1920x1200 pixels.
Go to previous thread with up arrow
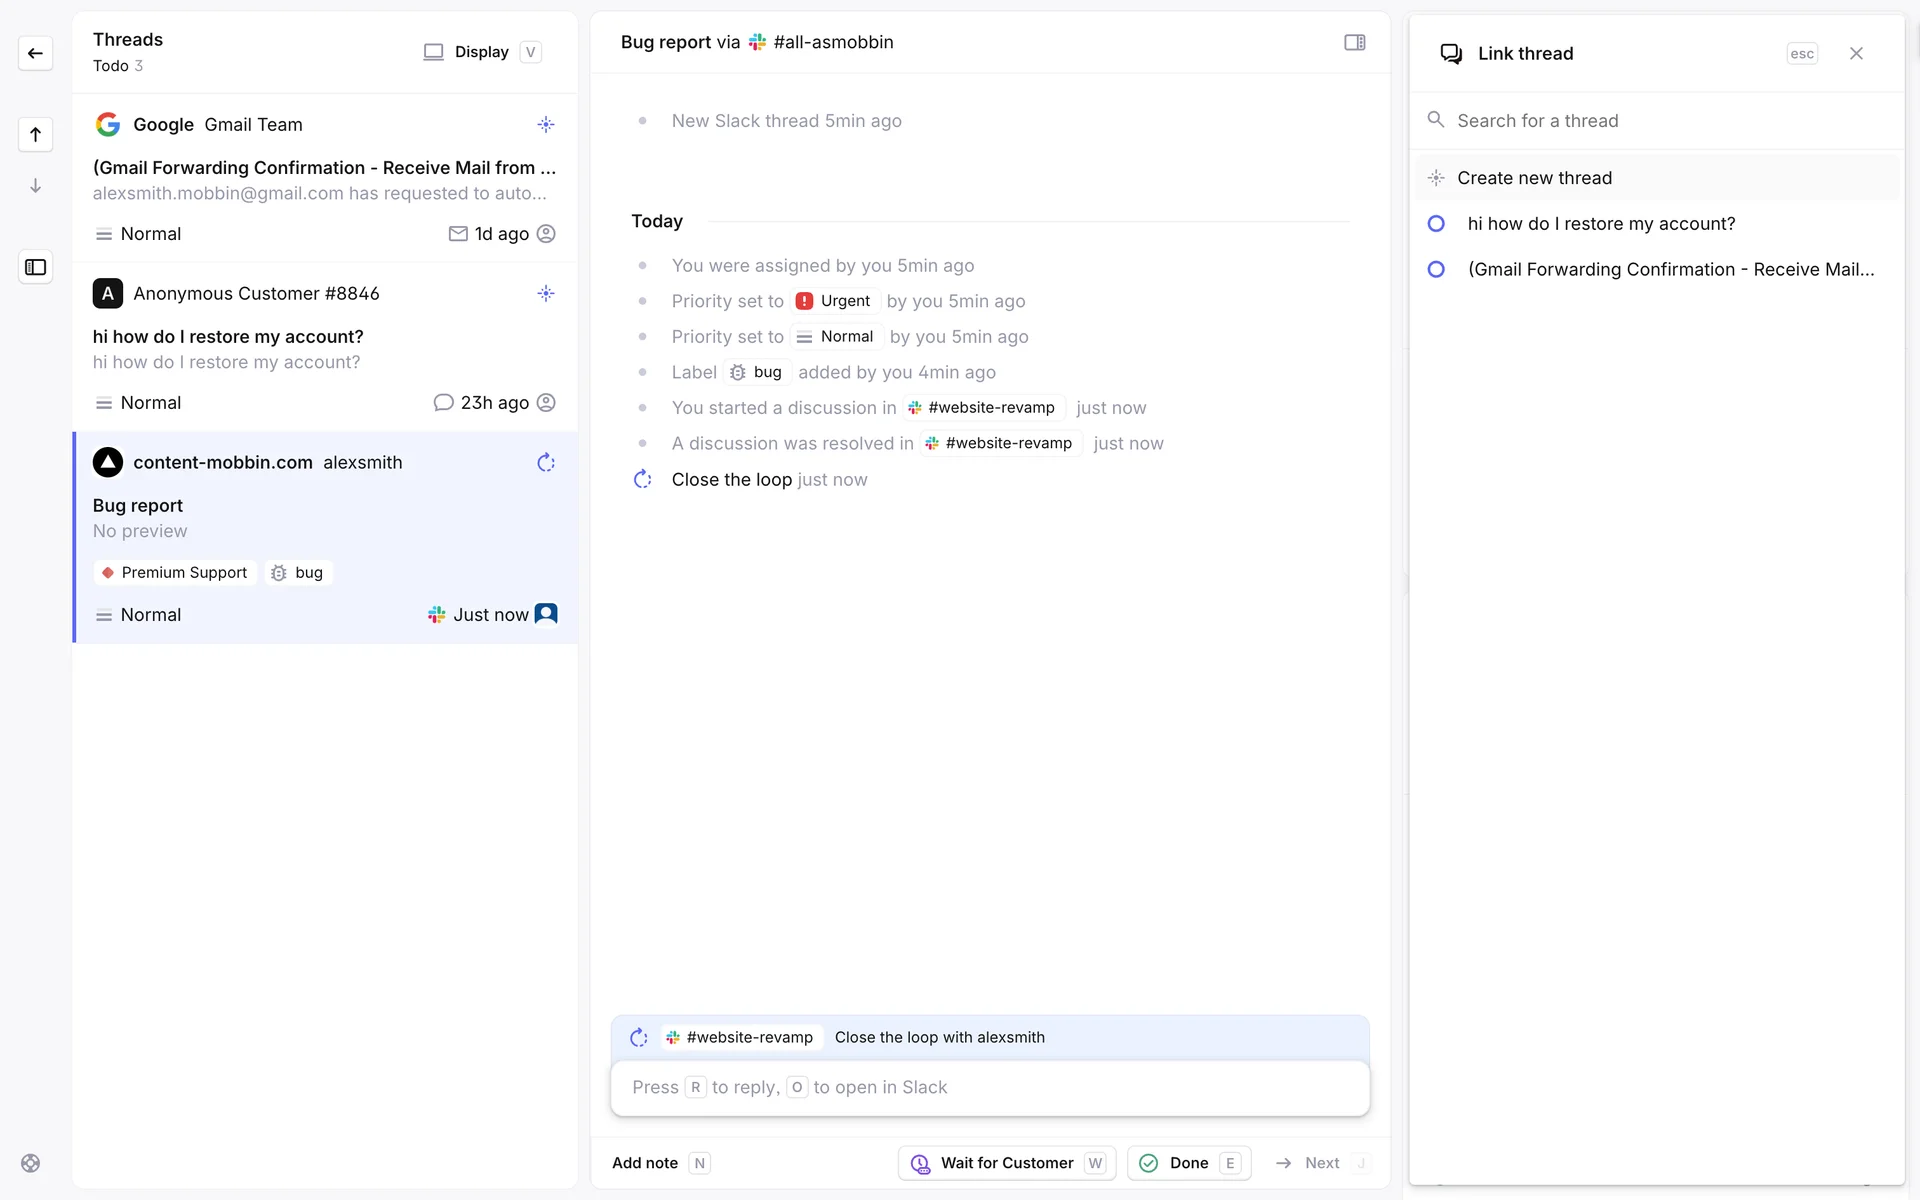tap(35, 134)
